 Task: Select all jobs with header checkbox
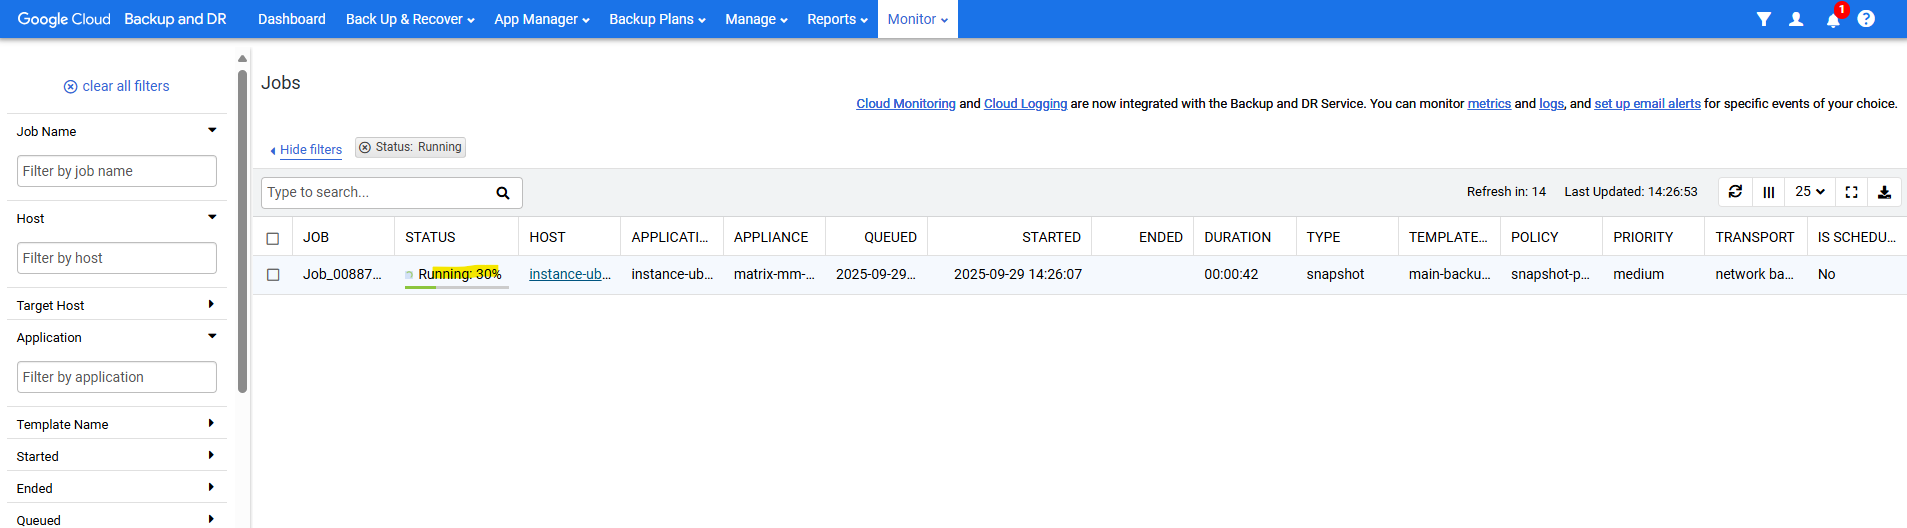[273, 238]
